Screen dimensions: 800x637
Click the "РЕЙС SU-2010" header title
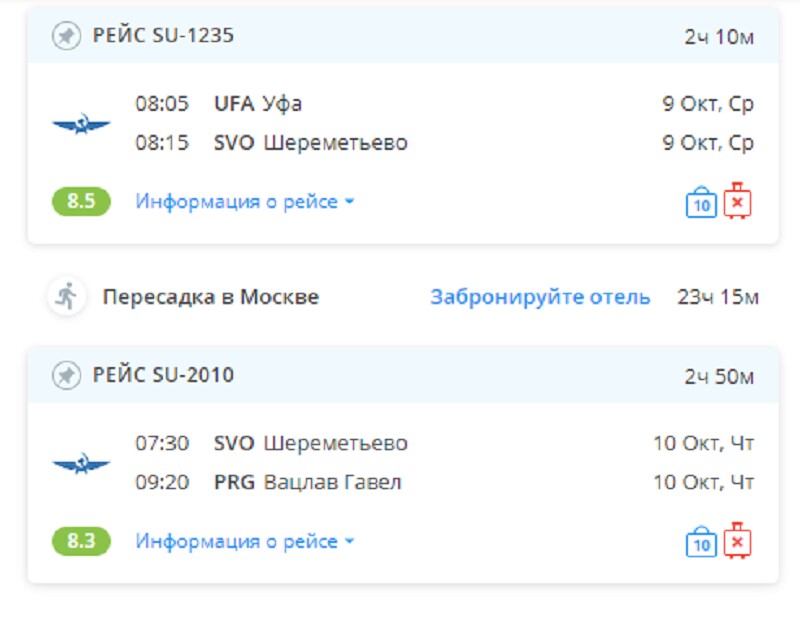pyautogui.click(x=163, y=376)
